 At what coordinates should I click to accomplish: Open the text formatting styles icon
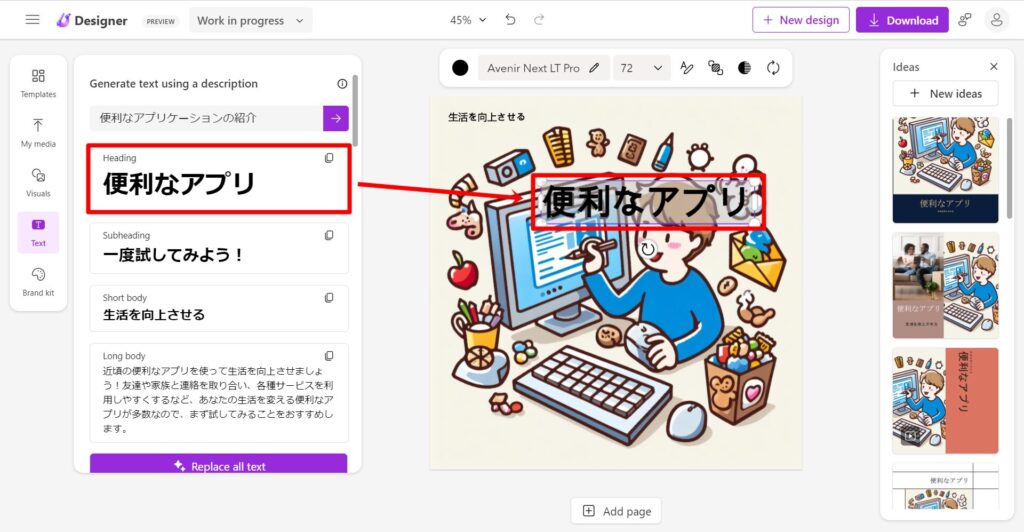coord(686,68)
